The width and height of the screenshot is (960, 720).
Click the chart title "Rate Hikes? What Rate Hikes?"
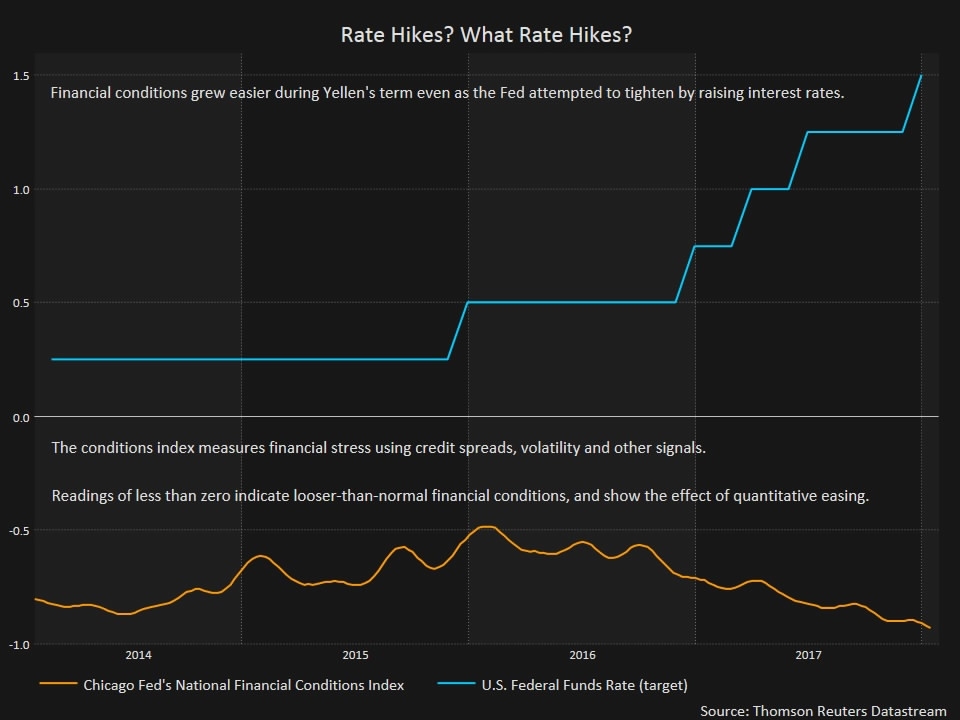tap(486, 35)
